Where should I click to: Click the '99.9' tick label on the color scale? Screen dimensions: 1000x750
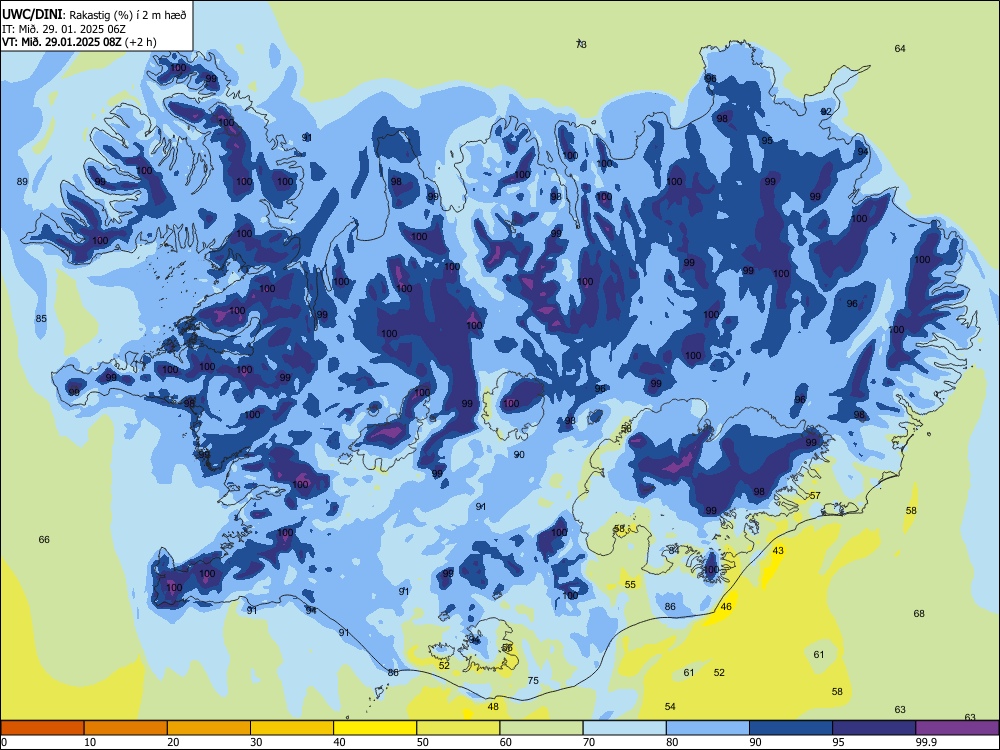[x=926, y=742]
